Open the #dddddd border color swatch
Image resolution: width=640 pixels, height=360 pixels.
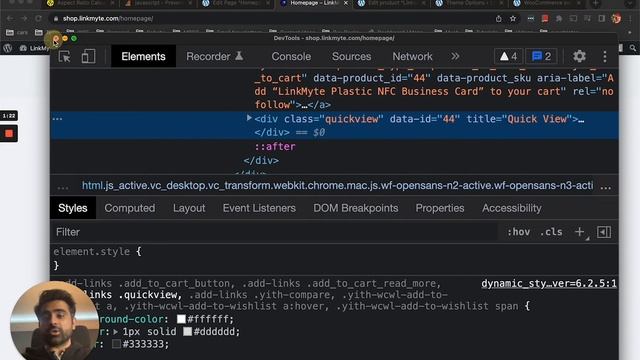coord(187,331)
